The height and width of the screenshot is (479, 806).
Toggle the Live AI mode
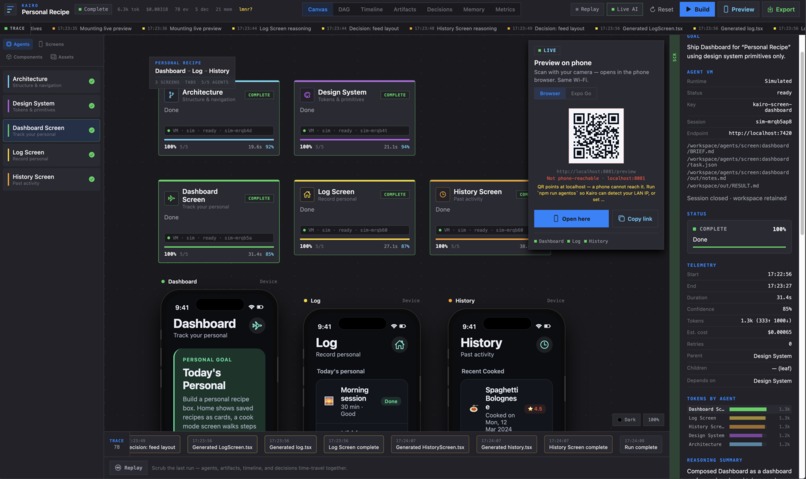click(x=625, y=9)
